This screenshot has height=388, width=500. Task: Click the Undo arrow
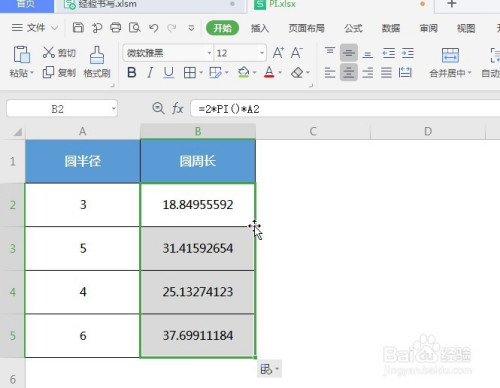(154, 28)
